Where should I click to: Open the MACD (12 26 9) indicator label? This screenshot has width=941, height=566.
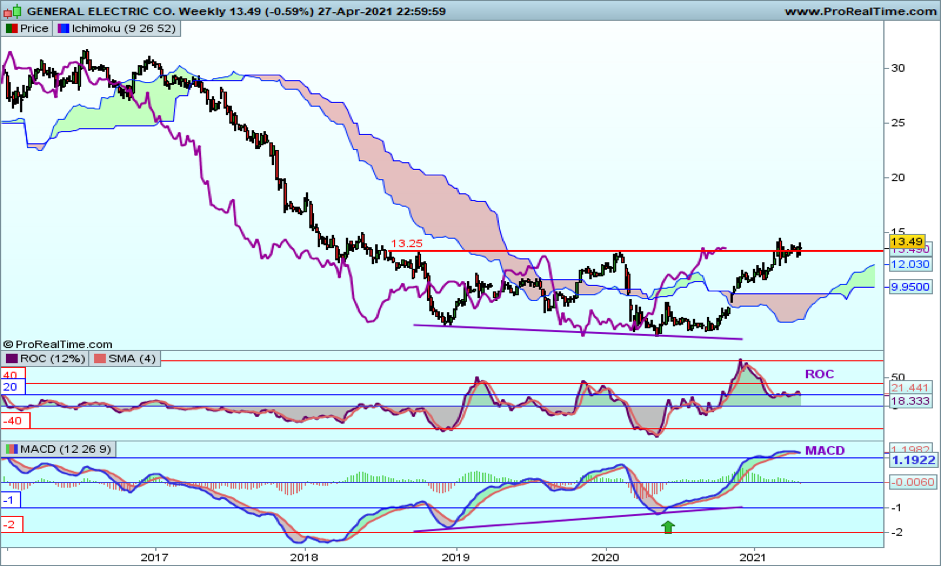coord(59,449)
